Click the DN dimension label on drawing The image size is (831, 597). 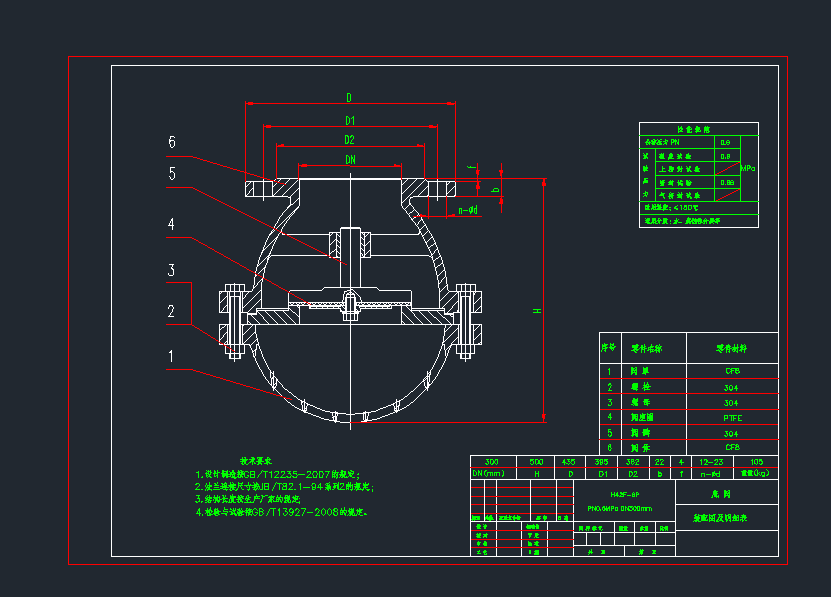[x=350, y=160]
